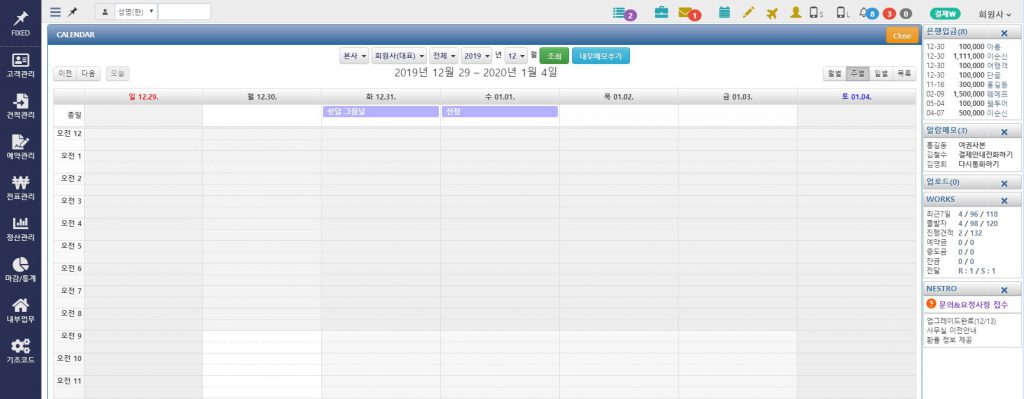Open the briefcase icon in top toolbar
This screenshot has height=399, width=1024.
(662, 12)
